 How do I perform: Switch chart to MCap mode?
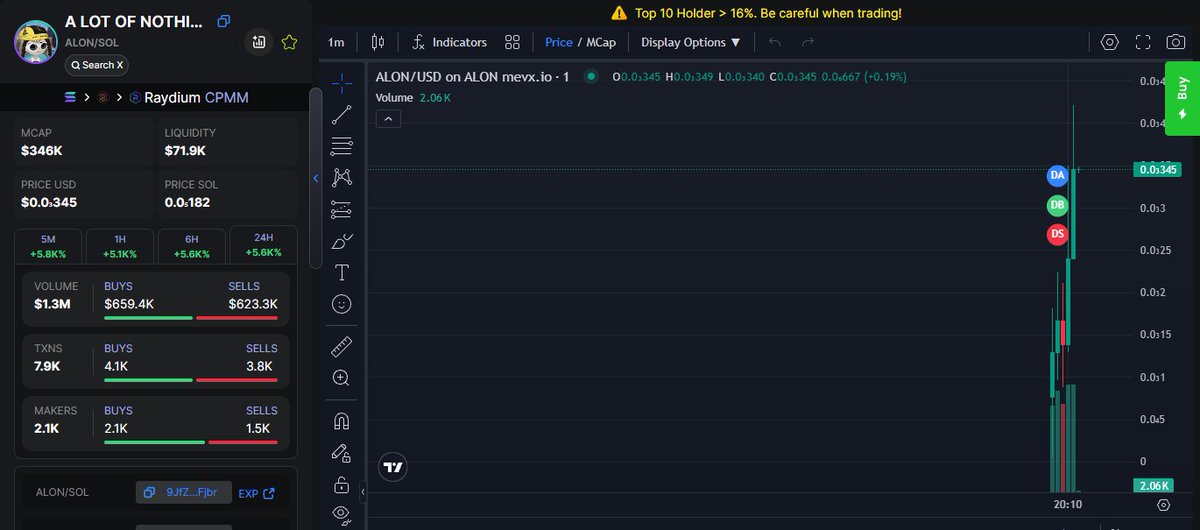click(599, 42)
